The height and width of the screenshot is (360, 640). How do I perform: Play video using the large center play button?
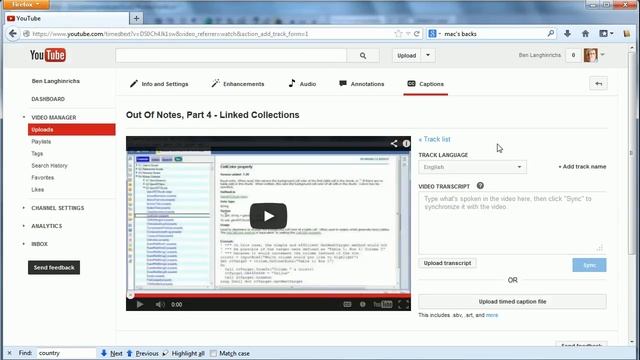268,216
